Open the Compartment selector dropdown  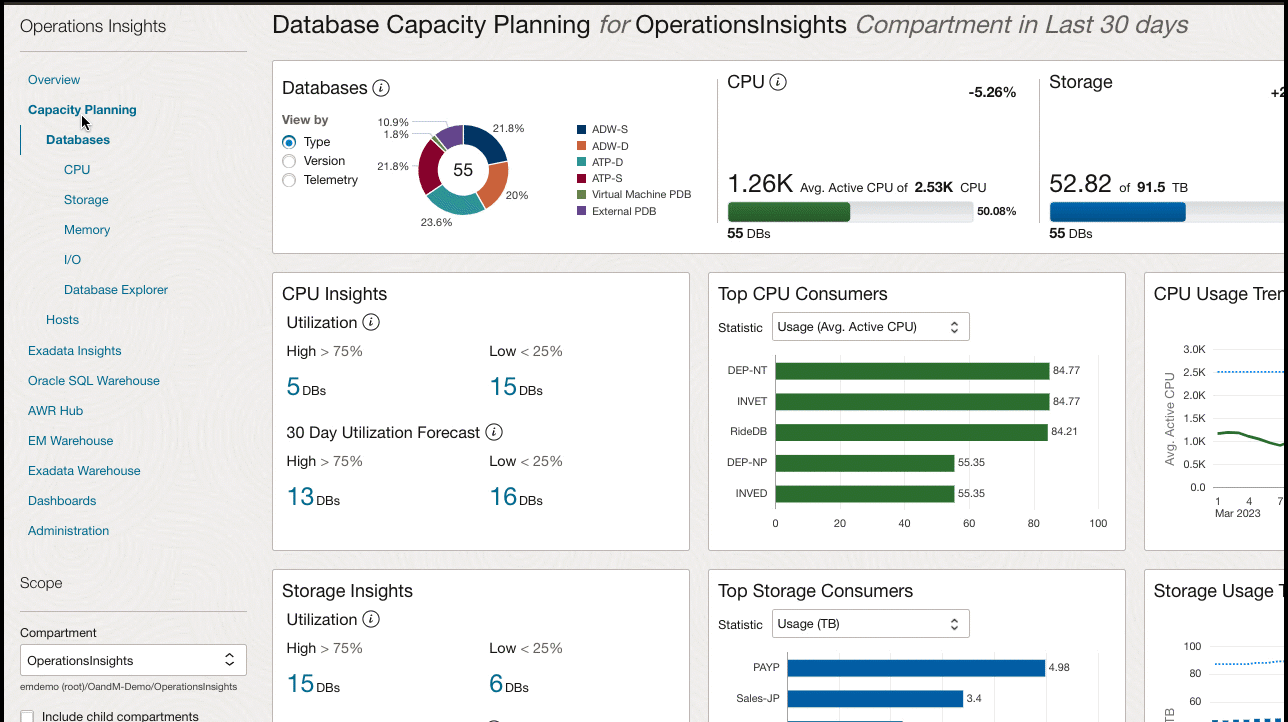[133, 660]
